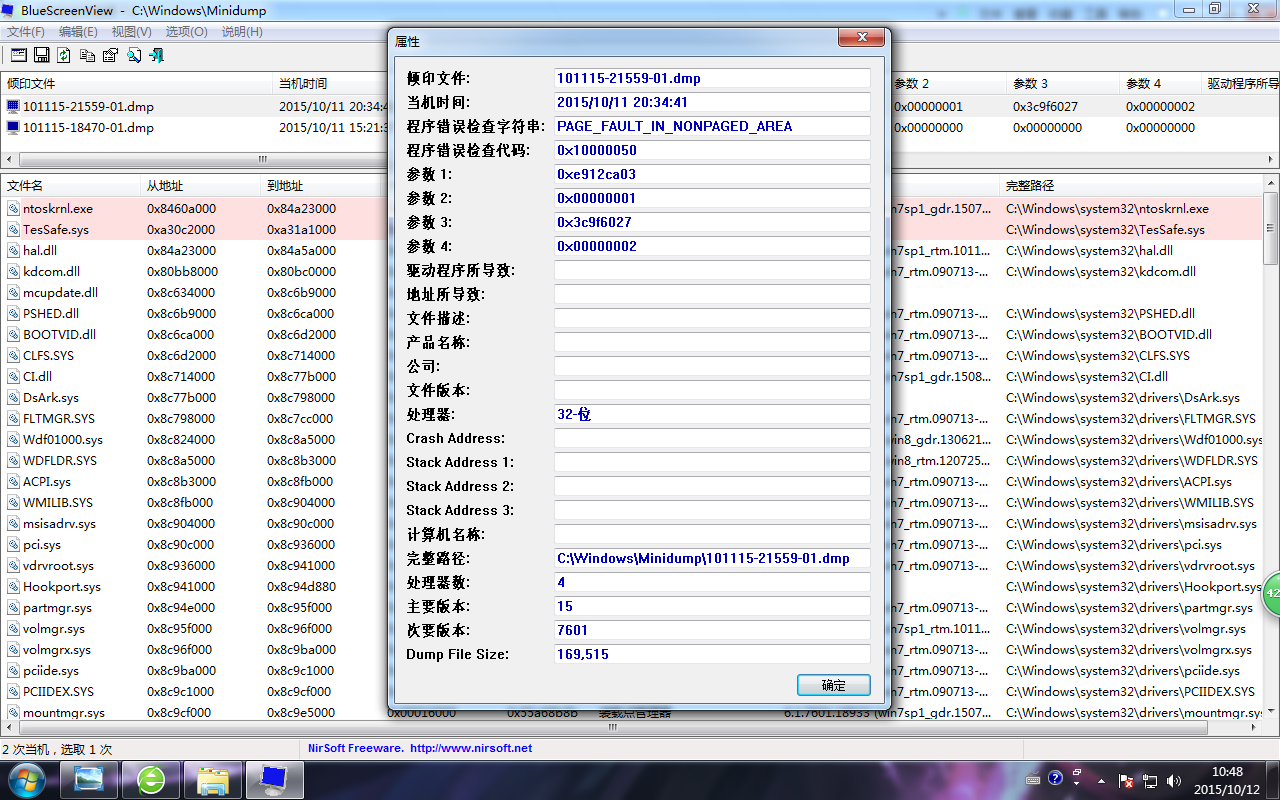Screen dimensions: 1280x800
Task: Open the 编辑(E) menu
Action: [x=78, y=32]
